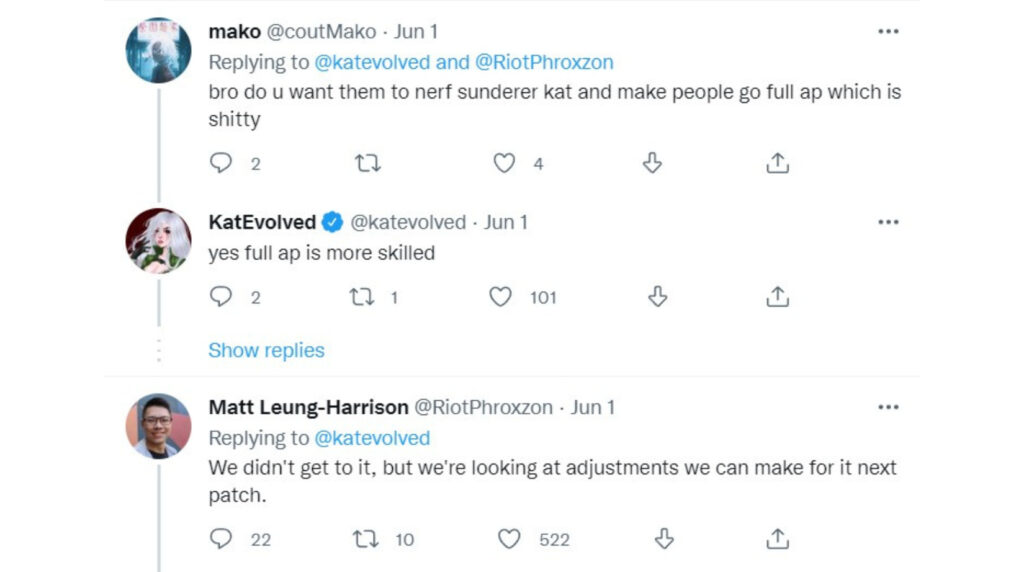Viewport: 1024px width, 572px height.
Task: Like mako's tweet with 4 likes
Action: point(505,163)
